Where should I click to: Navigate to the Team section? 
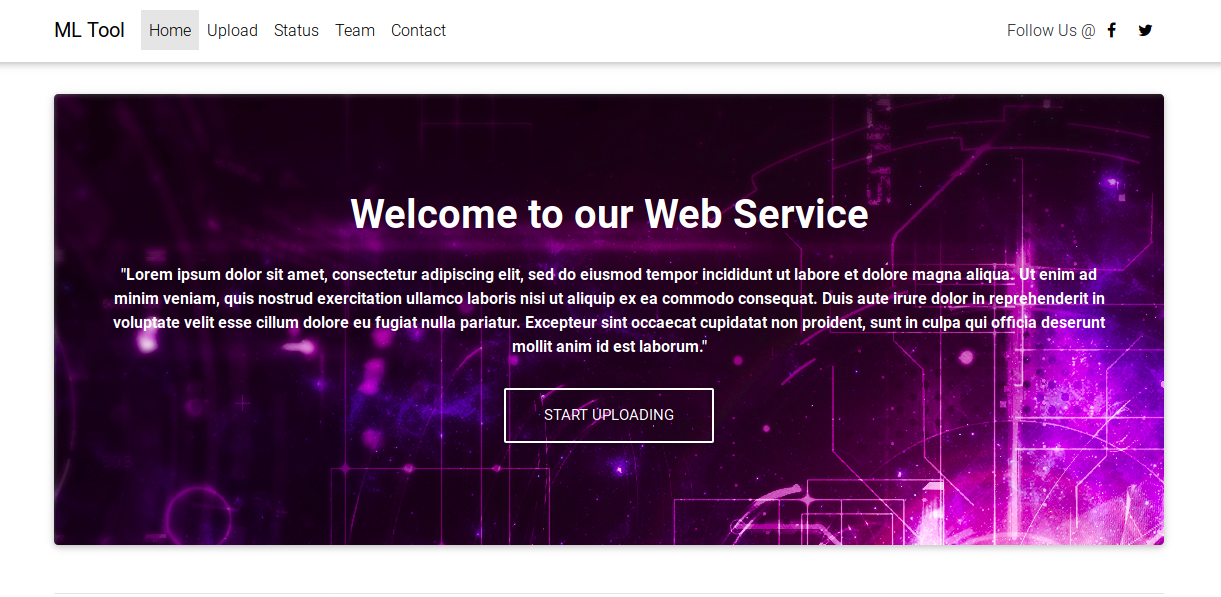tap(355, 30)
